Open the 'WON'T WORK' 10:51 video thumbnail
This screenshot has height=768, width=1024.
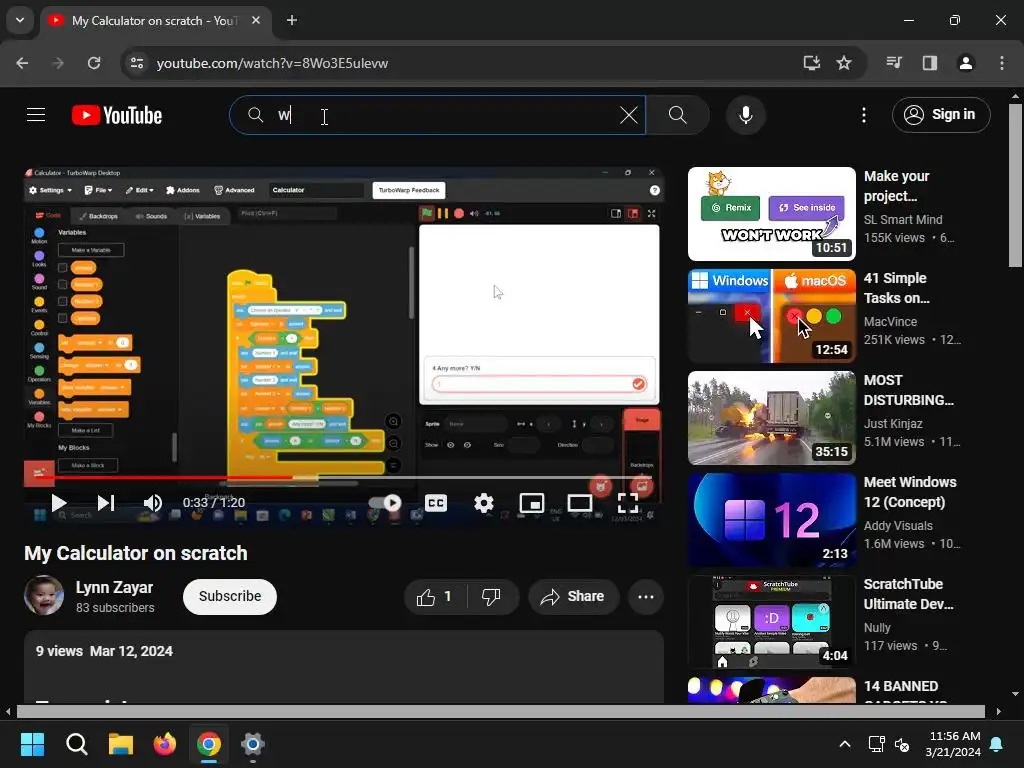tap(771, 214)
